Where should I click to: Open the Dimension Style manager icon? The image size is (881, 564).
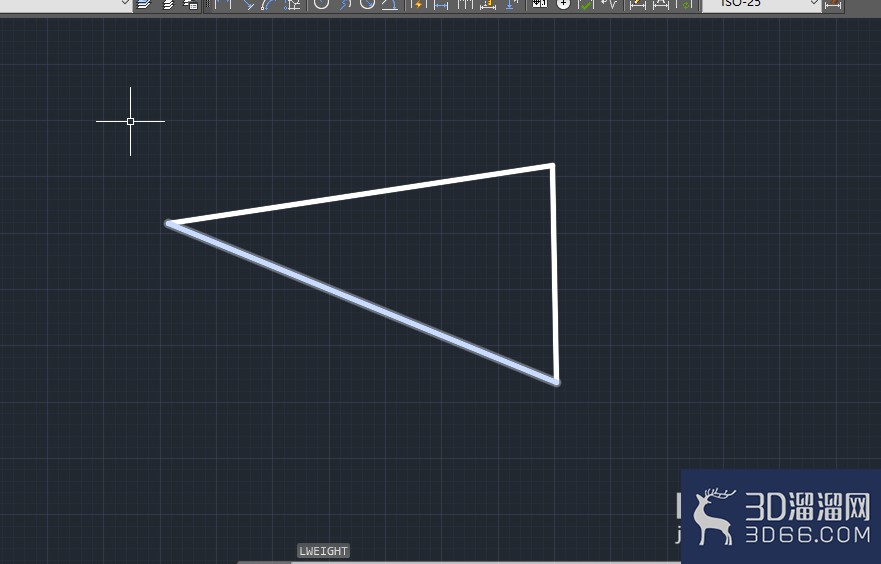point(833,4)
